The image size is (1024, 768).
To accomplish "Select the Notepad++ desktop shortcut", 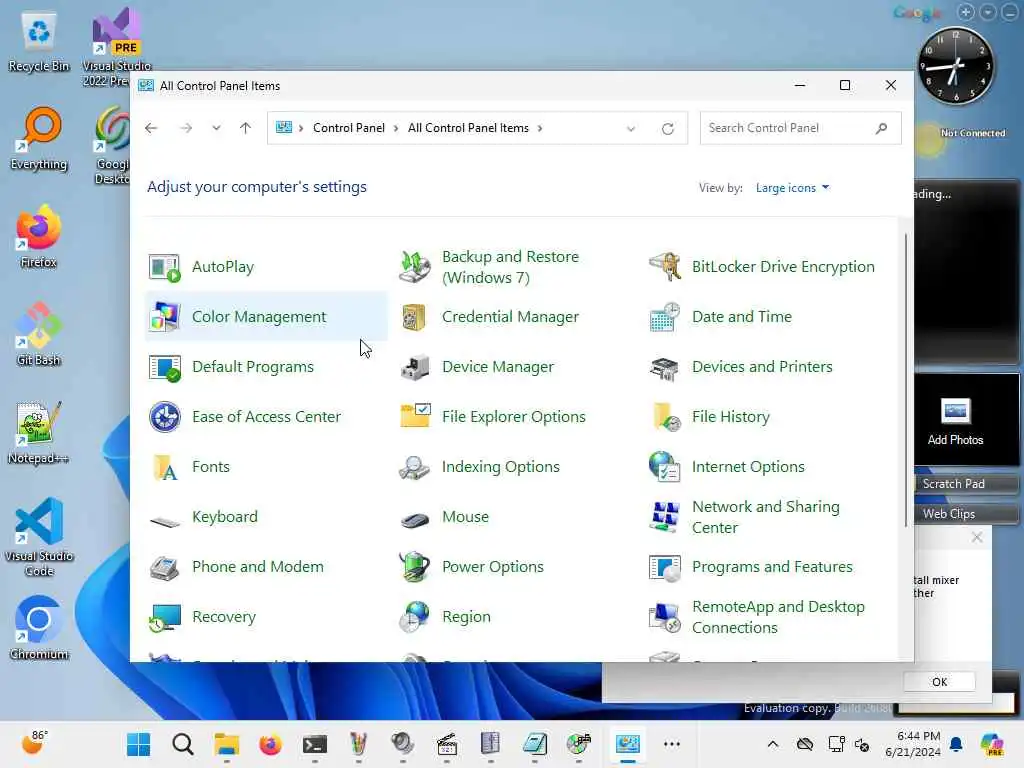I will (x=39, y=433).
